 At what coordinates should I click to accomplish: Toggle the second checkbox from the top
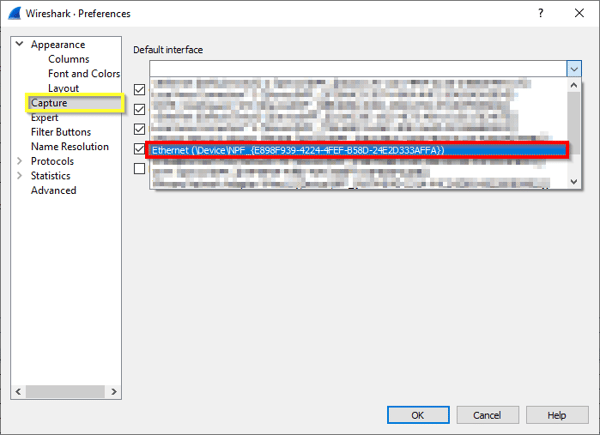pos(140,109)
